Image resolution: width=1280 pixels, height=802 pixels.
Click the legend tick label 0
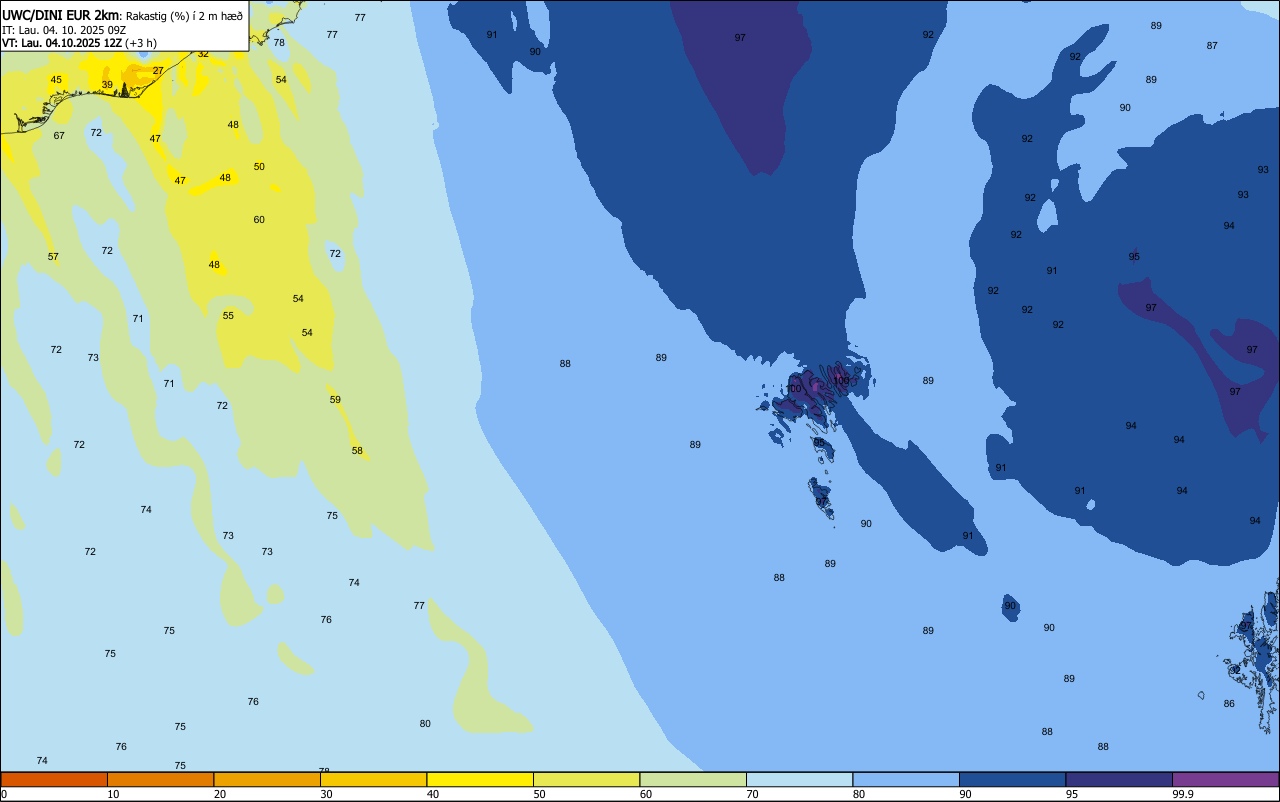click(4, 794)
